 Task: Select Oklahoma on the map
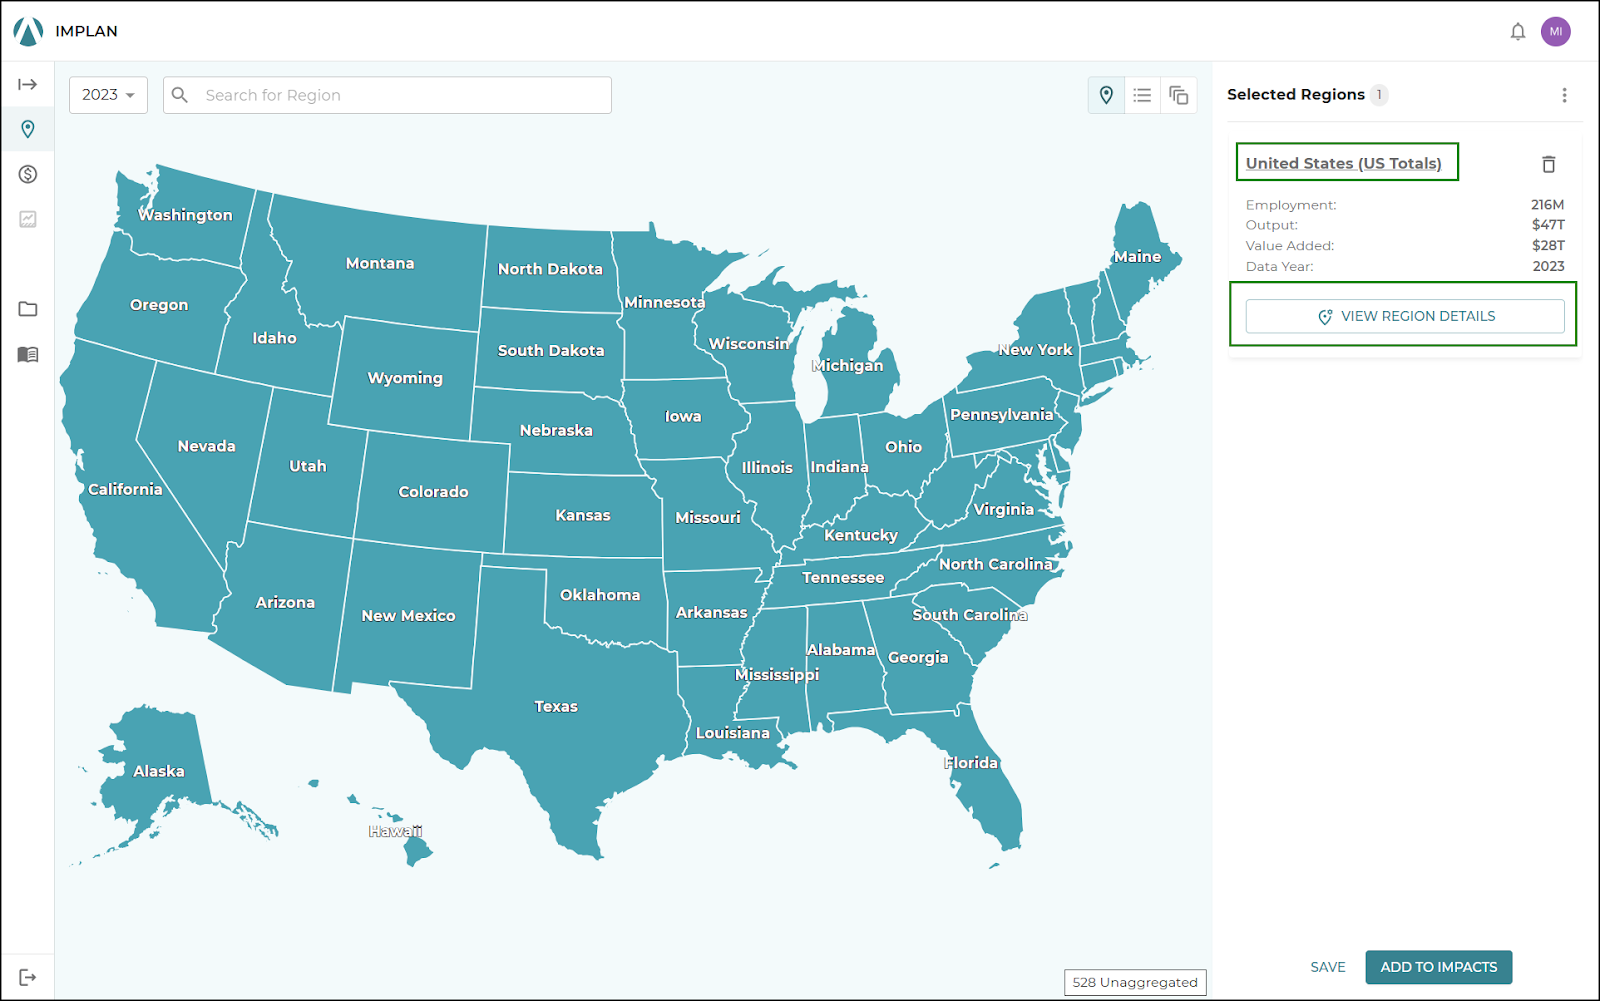(600, 594)
